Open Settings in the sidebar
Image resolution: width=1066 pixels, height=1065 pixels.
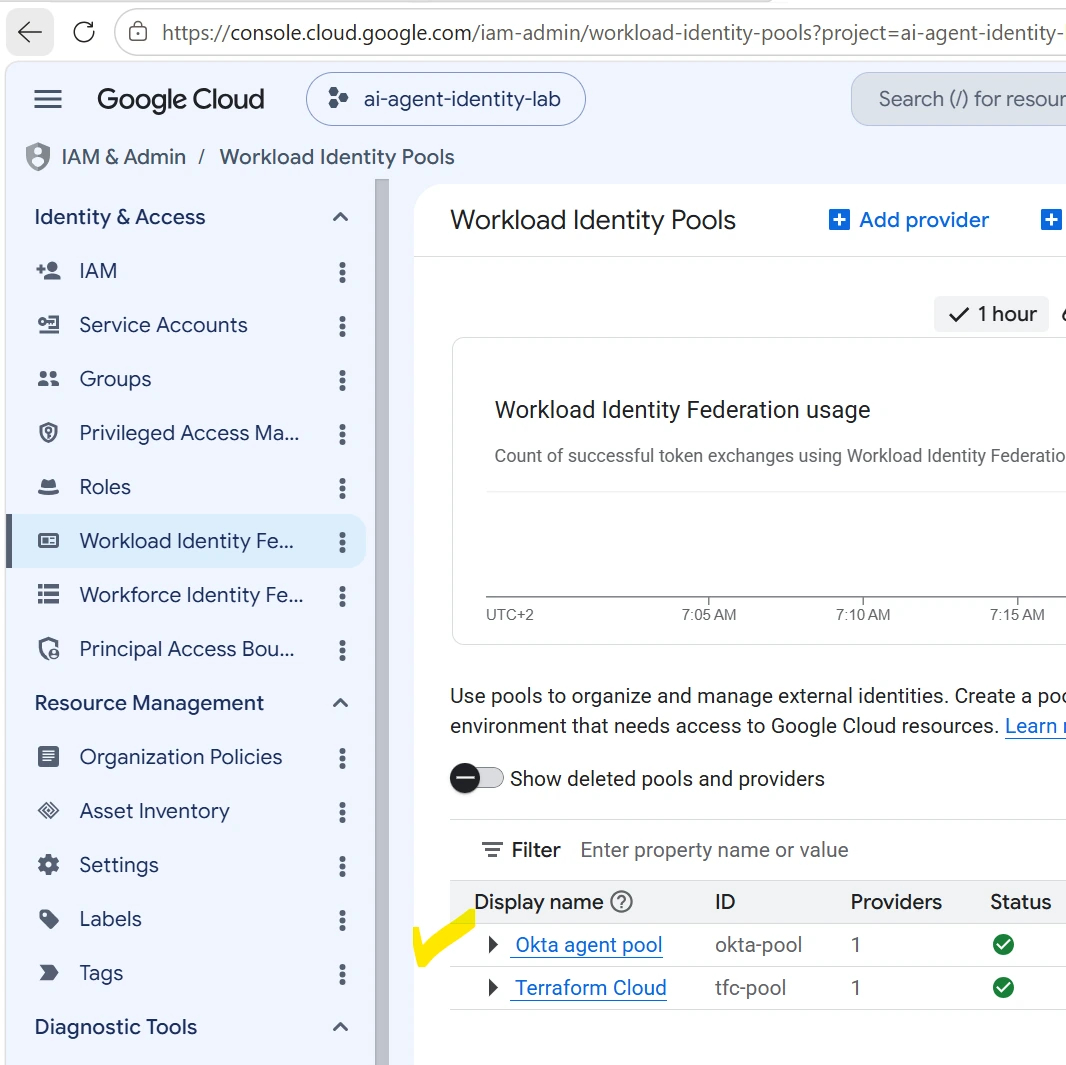point(119,865)
